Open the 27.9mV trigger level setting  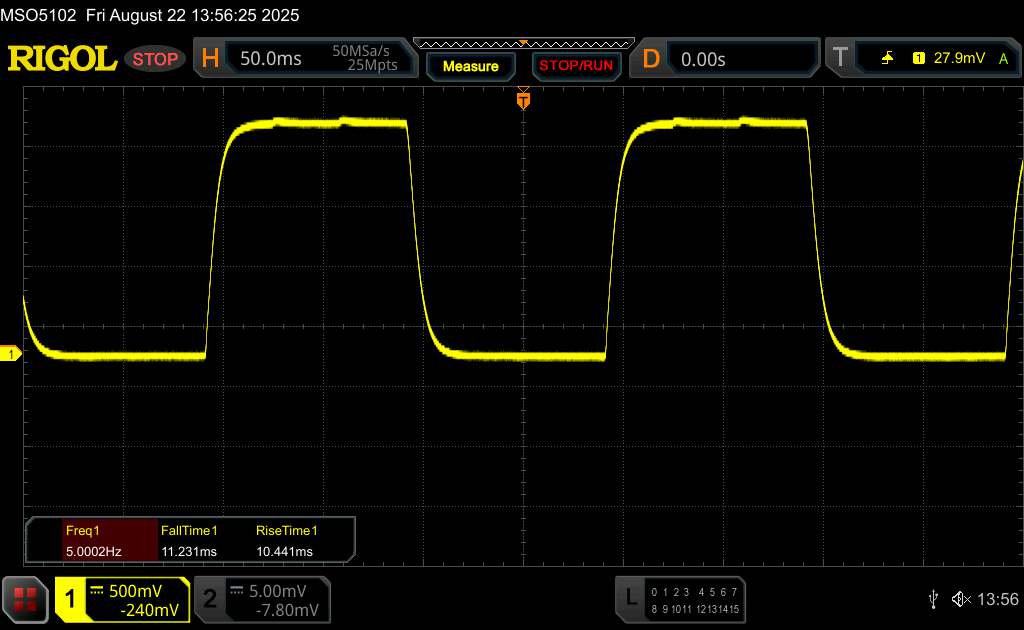pyautogui.click(x=960, y=59)
